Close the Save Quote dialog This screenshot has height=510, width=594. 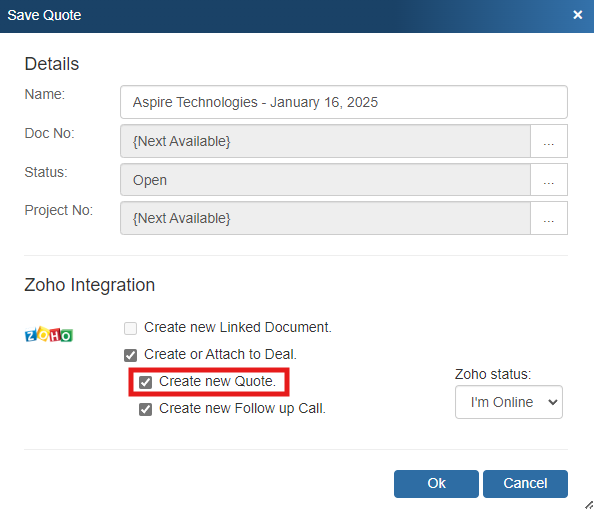[577, 15]
